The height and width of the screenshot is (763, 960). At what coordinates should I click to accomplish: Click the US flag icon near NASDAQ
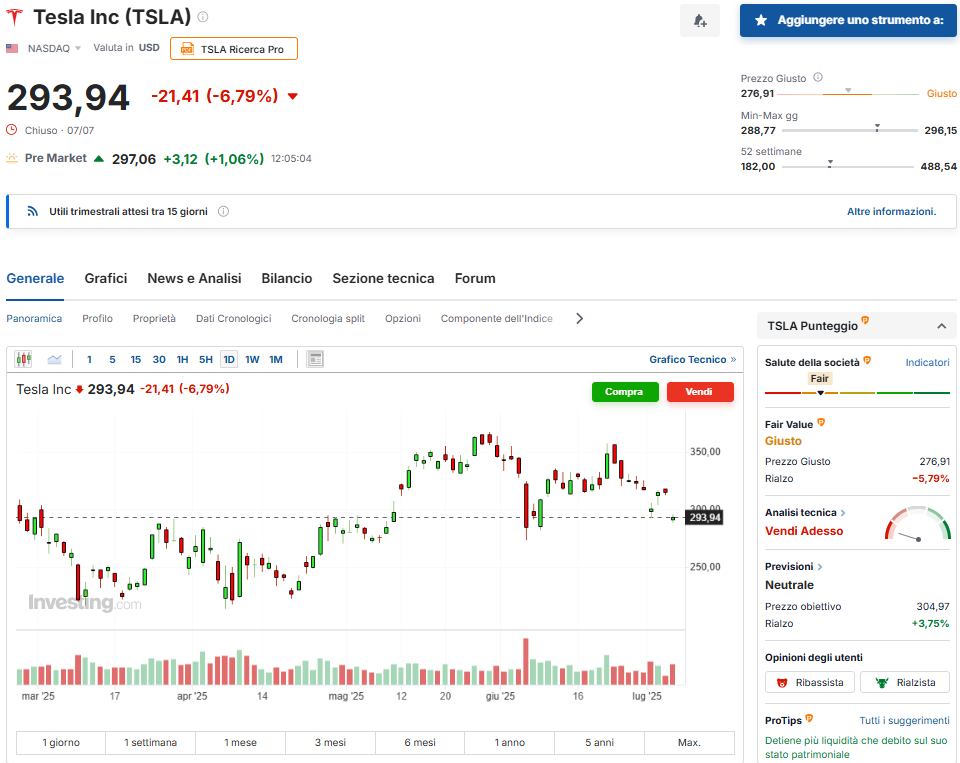coord(12,48)
